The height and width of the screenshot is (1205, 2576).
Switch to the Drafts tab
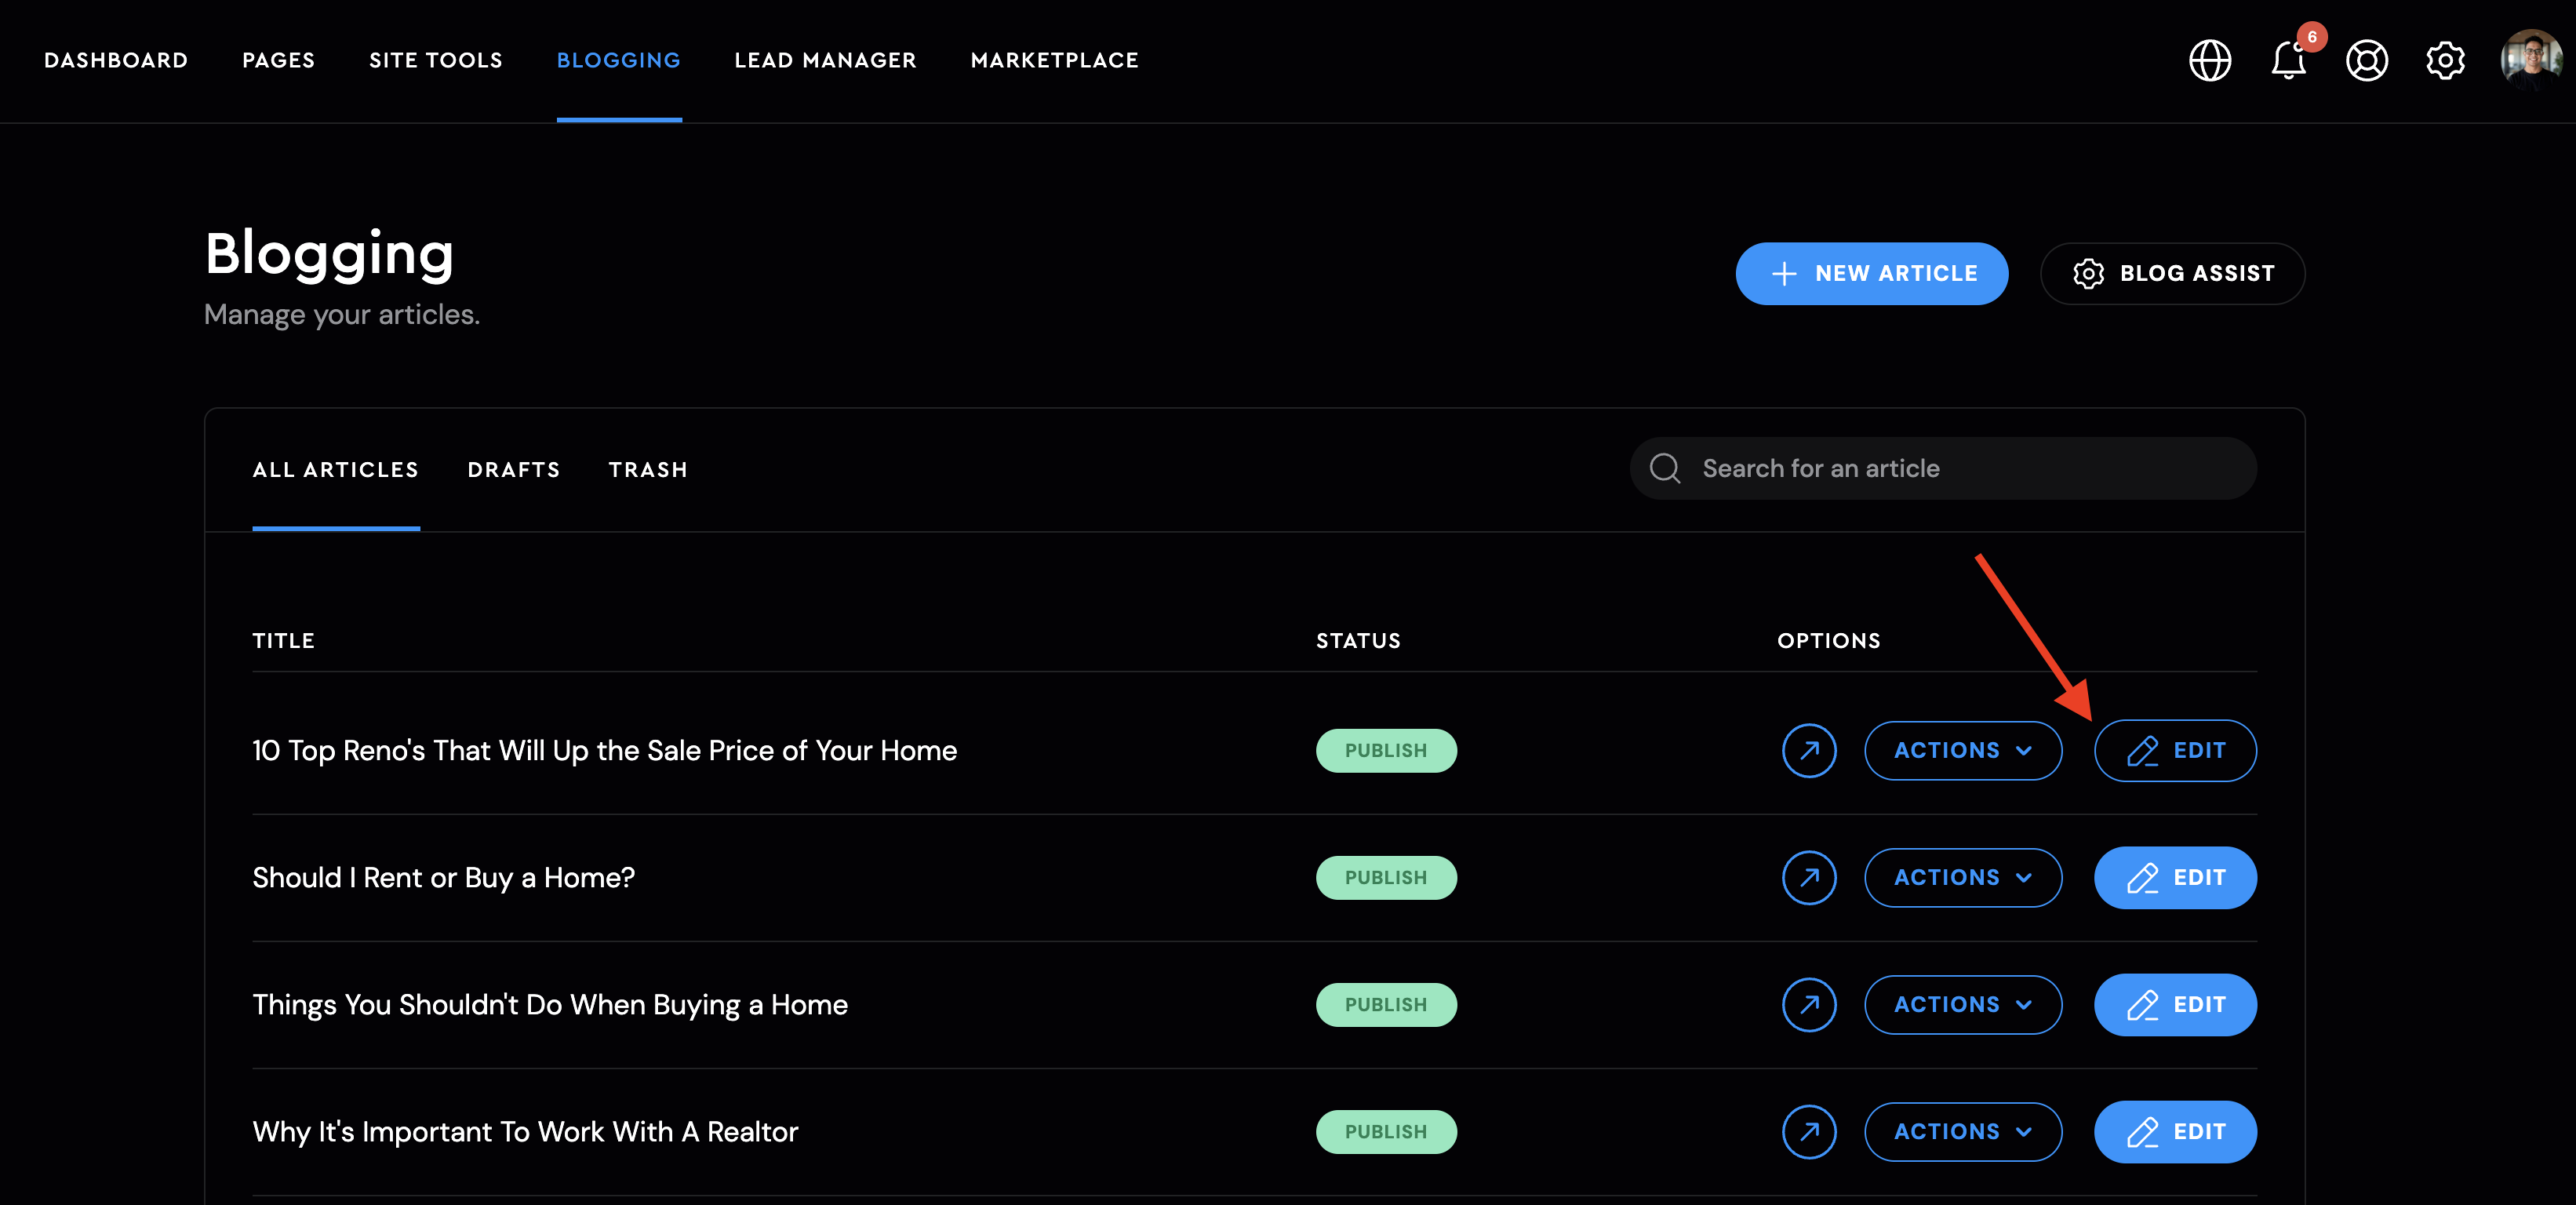pos(514,470)
